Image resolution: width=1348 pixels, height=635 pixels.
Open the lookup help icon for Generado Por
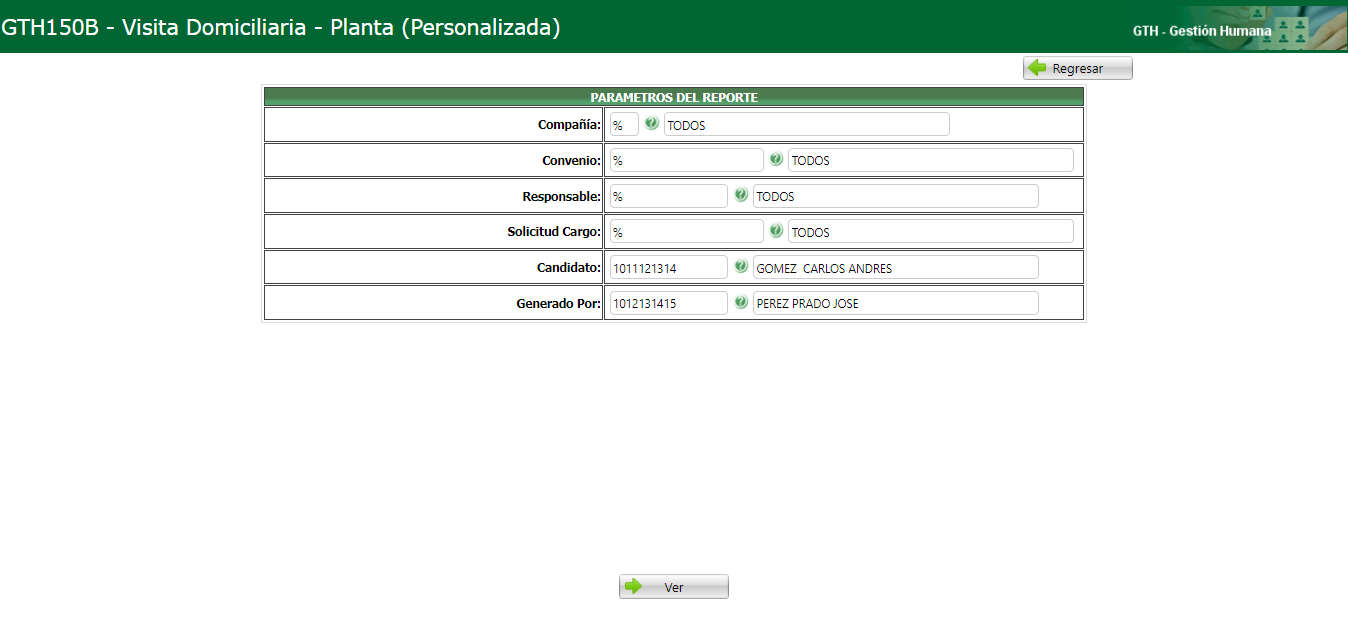pyautogui.click(x=741, y=302)
